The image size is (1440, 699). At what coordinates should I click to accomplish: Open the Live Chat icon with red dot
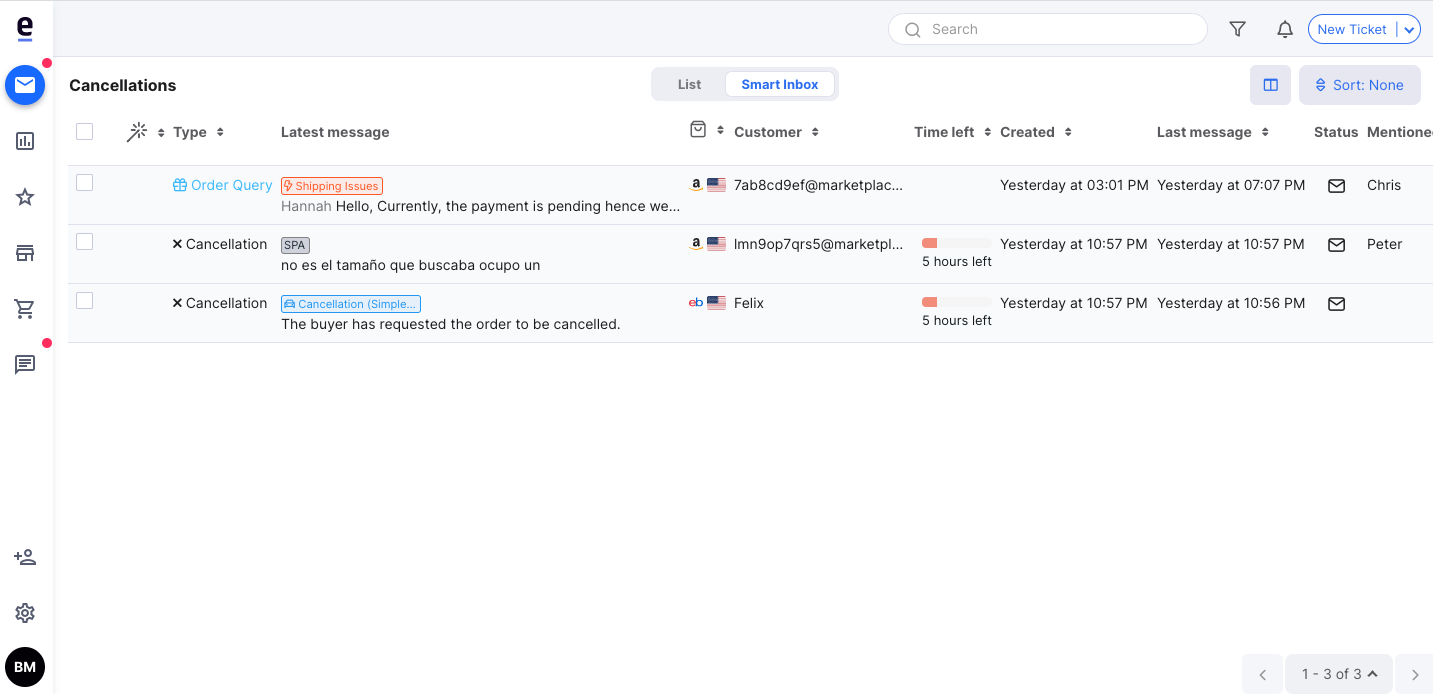[x=25, y=365]
